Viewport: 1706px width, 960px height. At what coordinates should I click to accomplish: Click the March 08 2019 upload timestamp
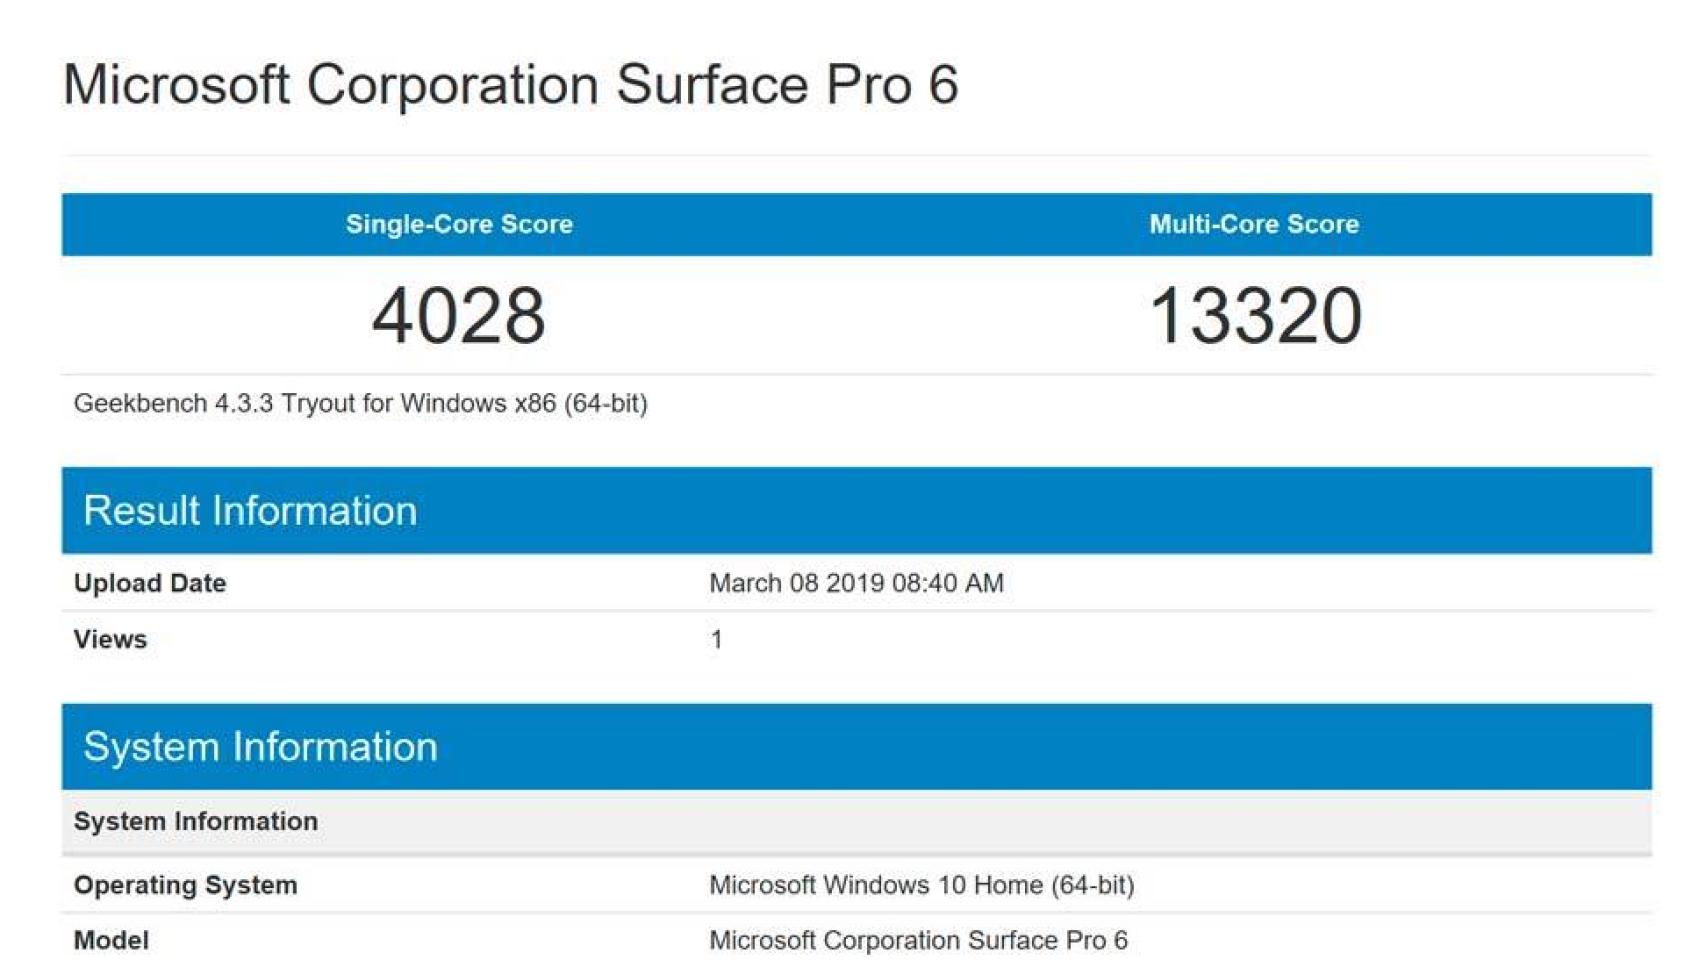point(855,583)
